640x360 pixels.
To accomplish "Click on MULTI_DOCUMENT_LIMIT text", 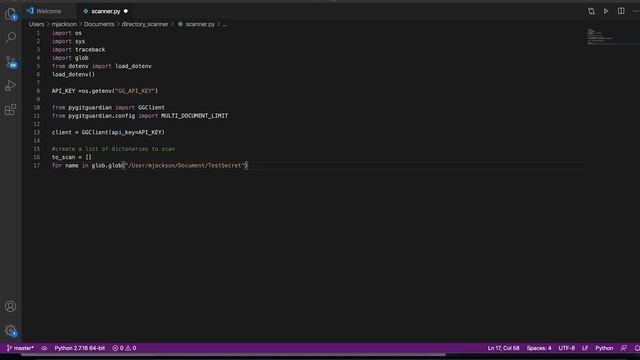I will tap(194, 116).
